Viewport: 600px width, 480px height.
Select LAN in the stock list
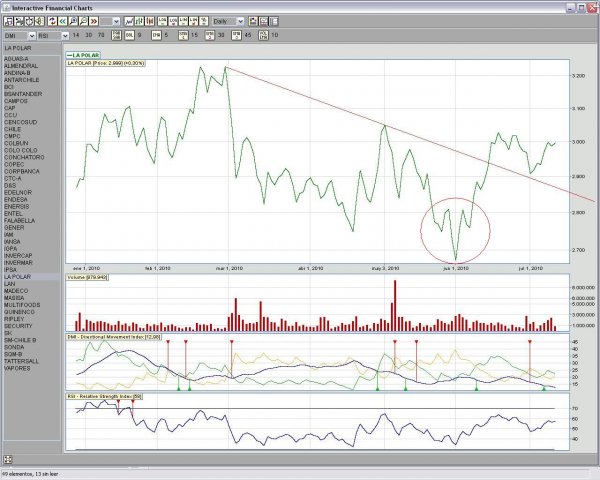coord(10,284)
